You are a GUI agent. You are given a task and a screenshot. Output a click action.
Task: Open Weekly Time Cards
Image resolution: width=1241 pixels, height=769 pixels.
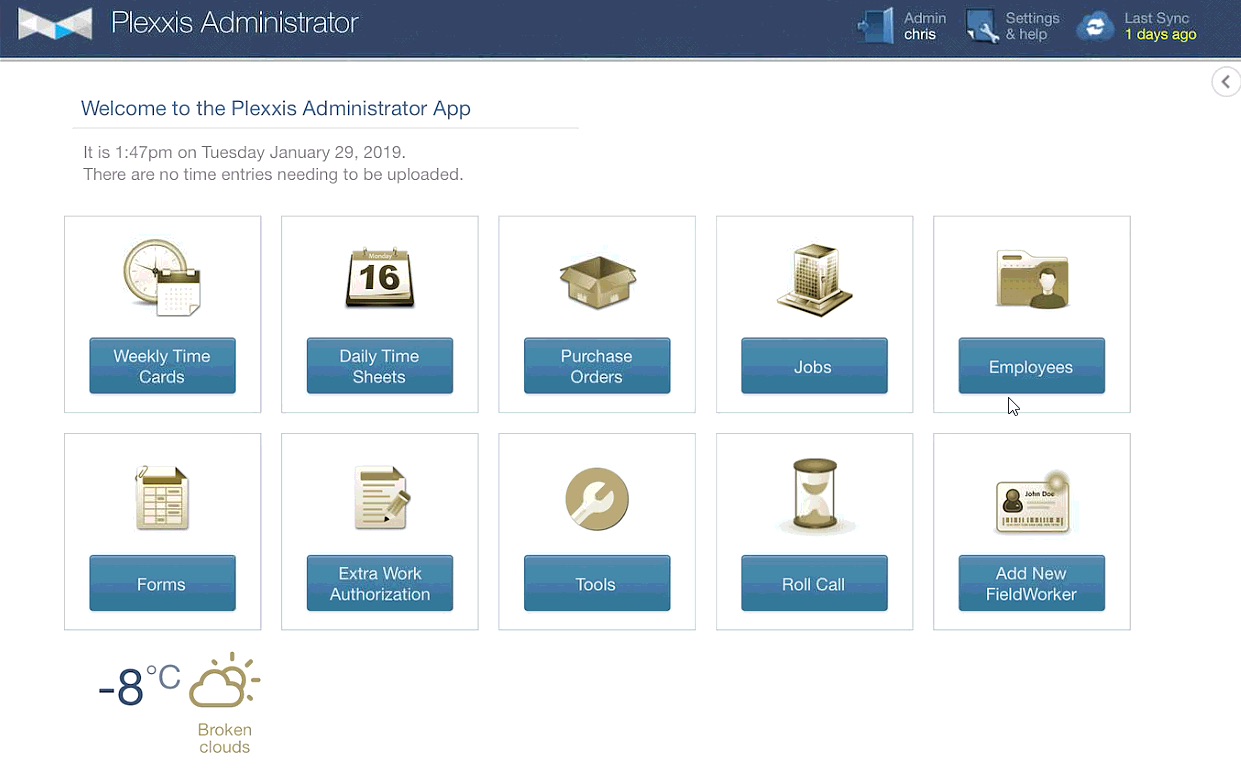(162, 366)
